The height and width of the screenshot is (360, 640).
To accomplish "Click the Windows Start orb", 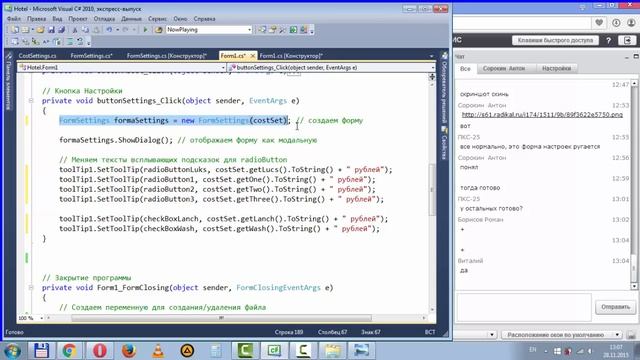I will (12, 351).
